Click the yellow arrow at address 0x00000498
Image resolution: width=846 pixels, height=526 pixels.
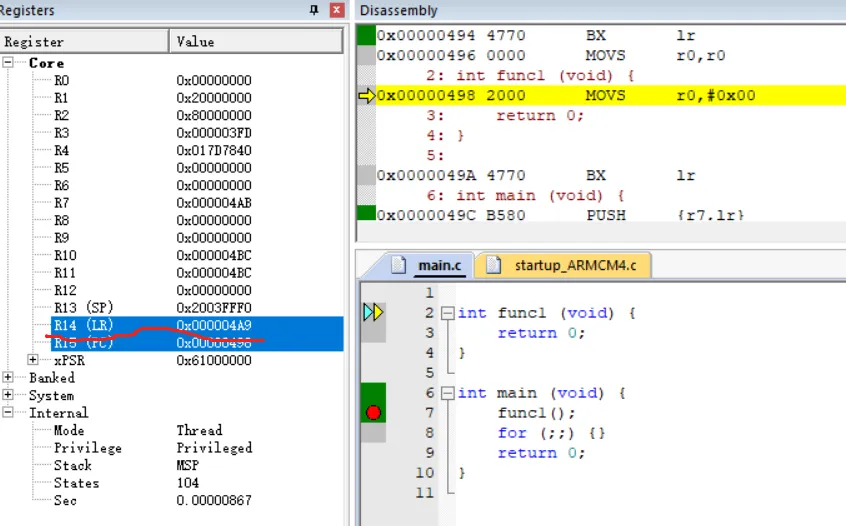pos(366,96)
